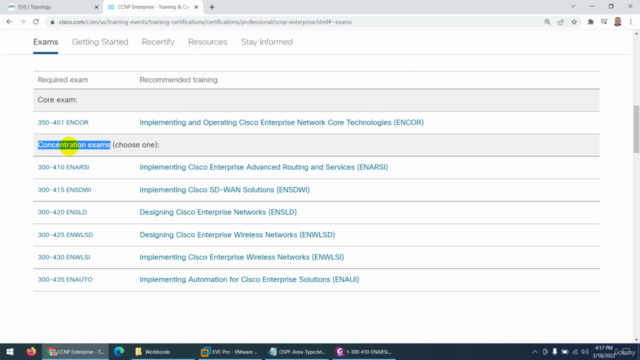Click the volume speaker tray icon
This screenshot has height=360, width=640.
[585, 352]
